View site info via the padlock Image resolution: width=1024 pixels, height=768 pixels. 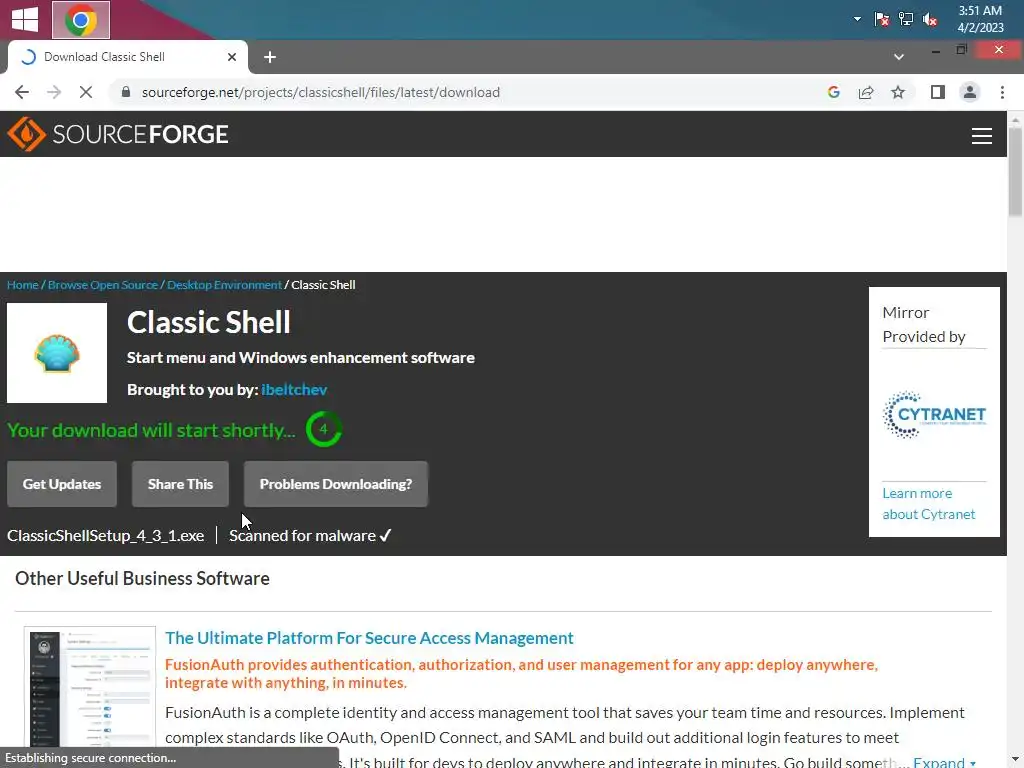coord(126,92)
